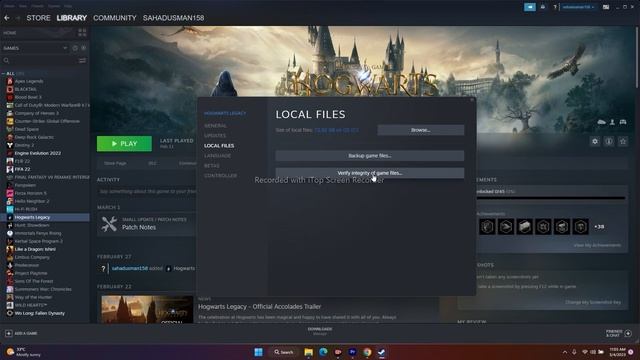Viewport: 640px width, 360px height.
Task: Select Forza Horizon 5 in game list
Action: click(x=30, y=193)
